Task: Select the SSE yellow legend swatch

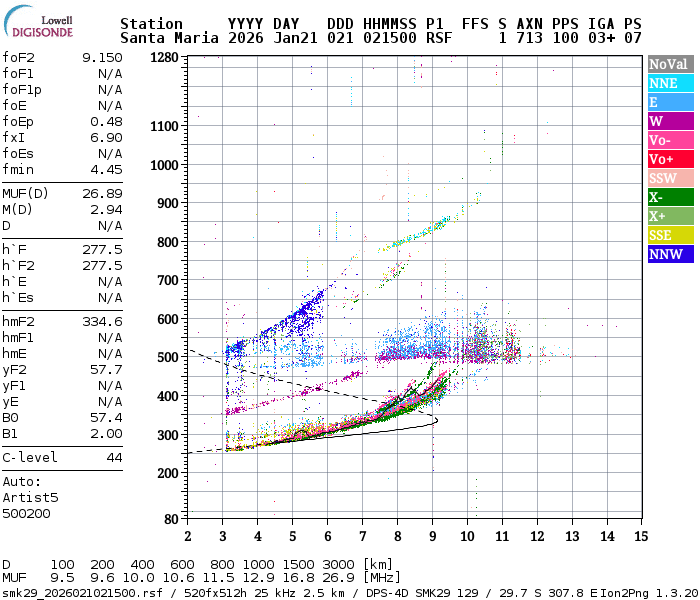Action: point(671,235)
